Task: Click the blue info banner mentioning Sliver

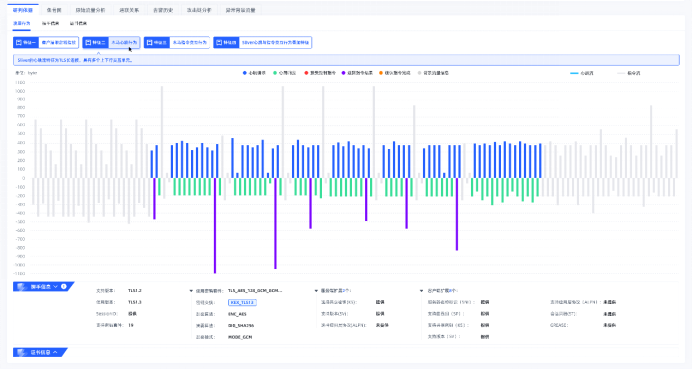Action: [x=346, y=60]
